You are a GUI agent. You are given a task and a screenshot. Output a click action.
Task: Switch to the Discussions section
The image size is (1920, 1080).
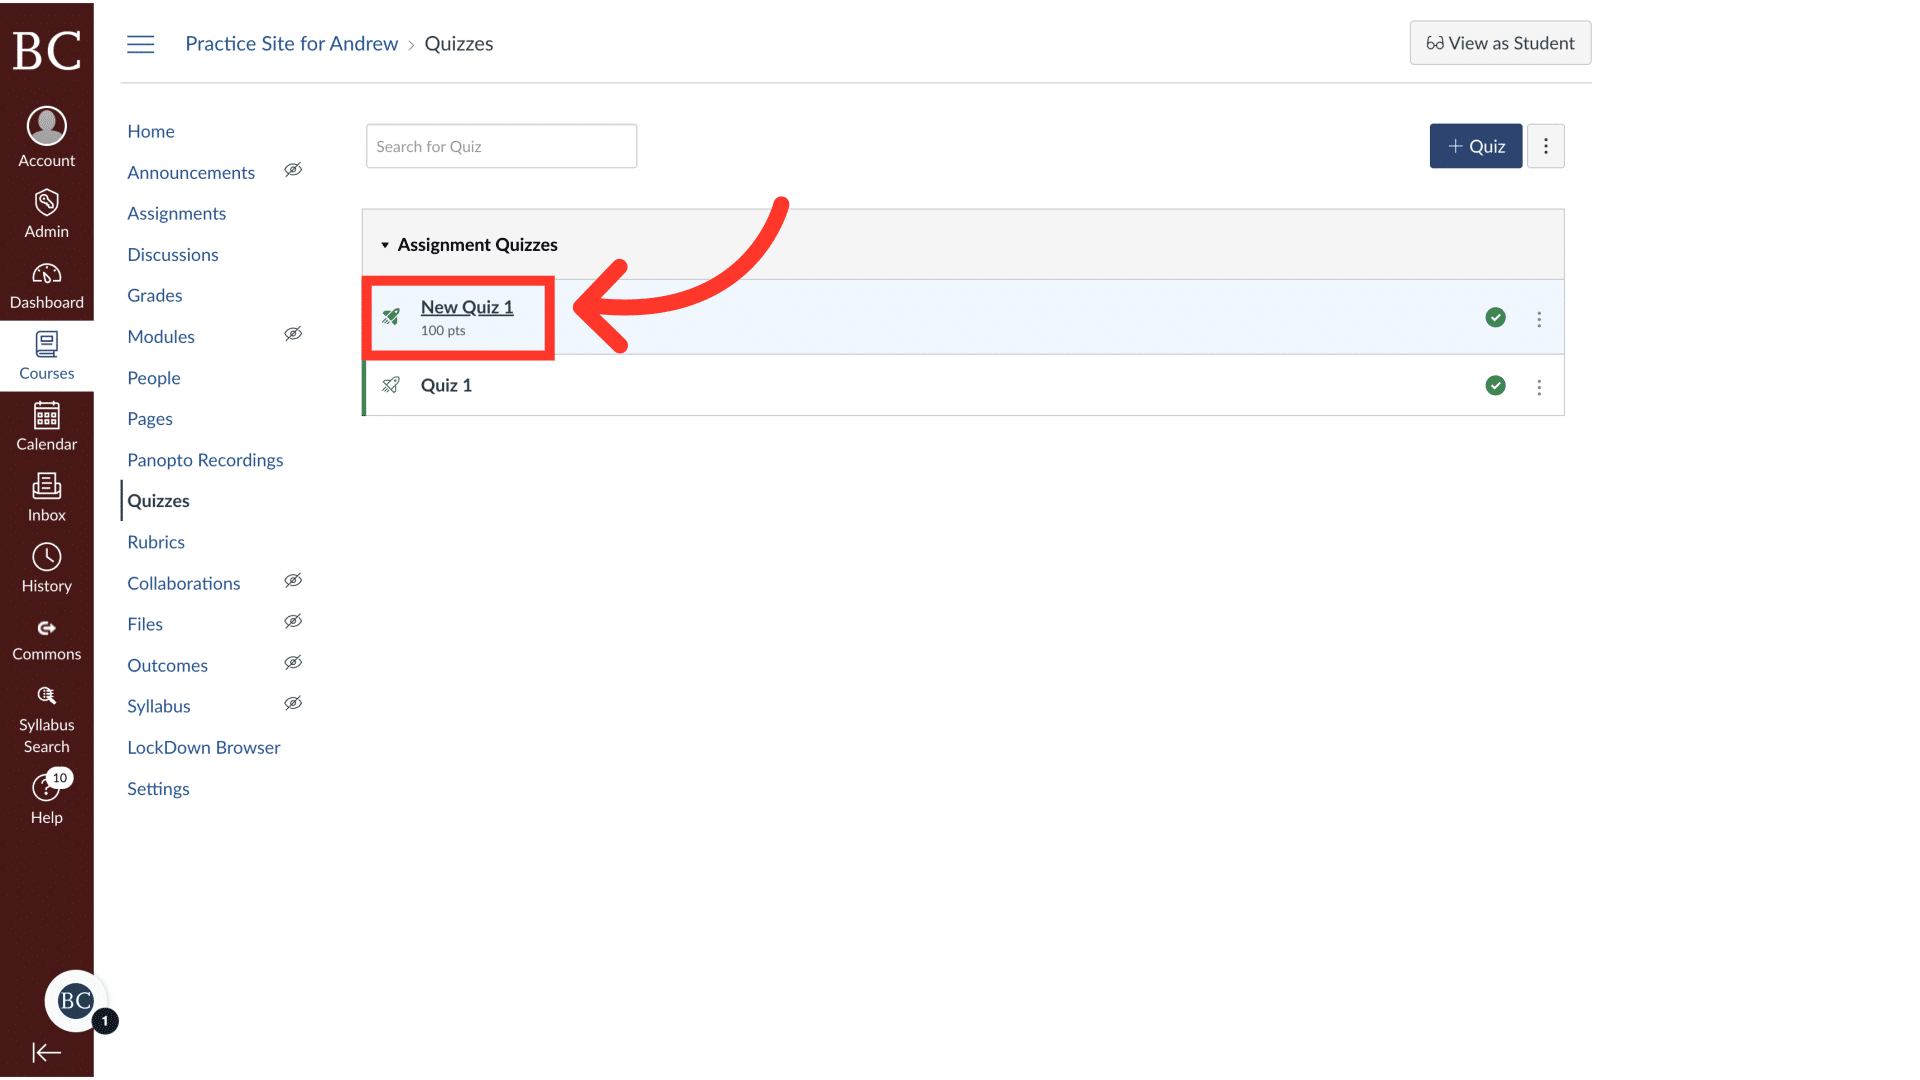pos(172,254)
